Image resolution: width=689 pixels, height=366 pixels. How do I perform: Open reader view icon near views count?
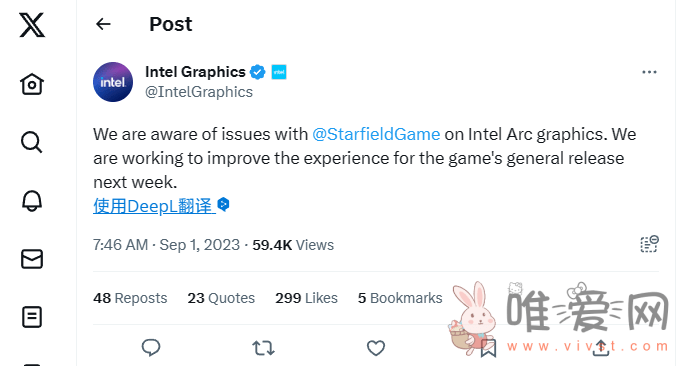pyautogui.click(x=649, y=244)
